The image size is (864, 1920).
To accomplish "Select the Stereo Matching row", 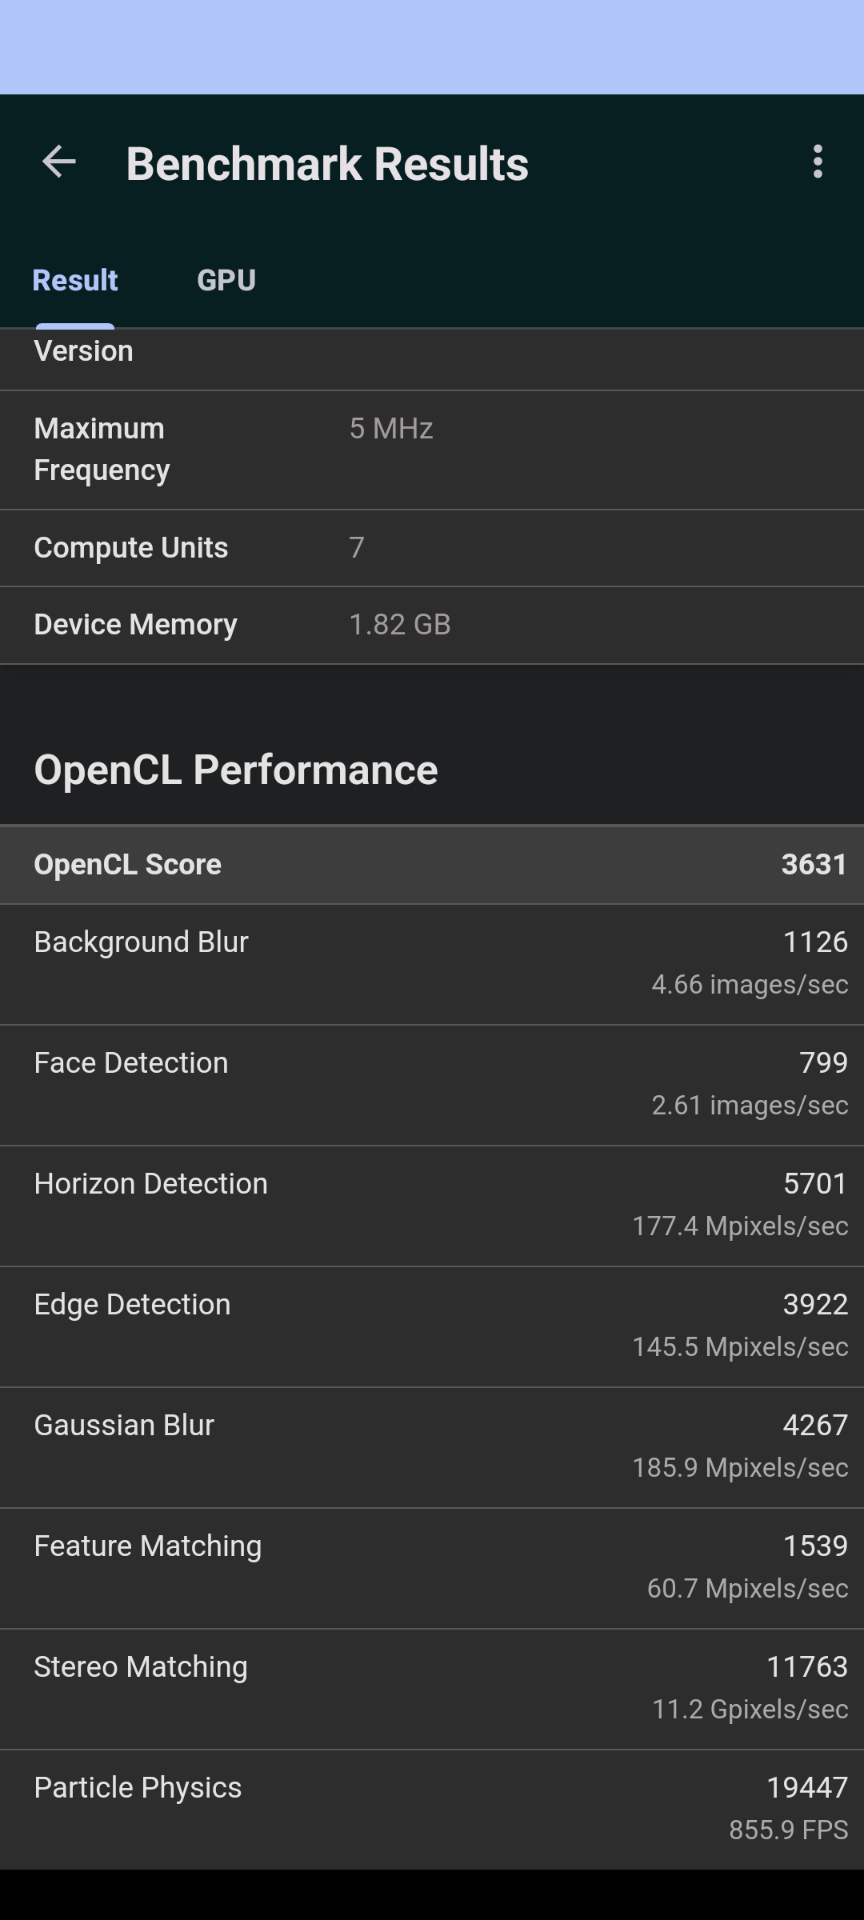I will 432,1688.
